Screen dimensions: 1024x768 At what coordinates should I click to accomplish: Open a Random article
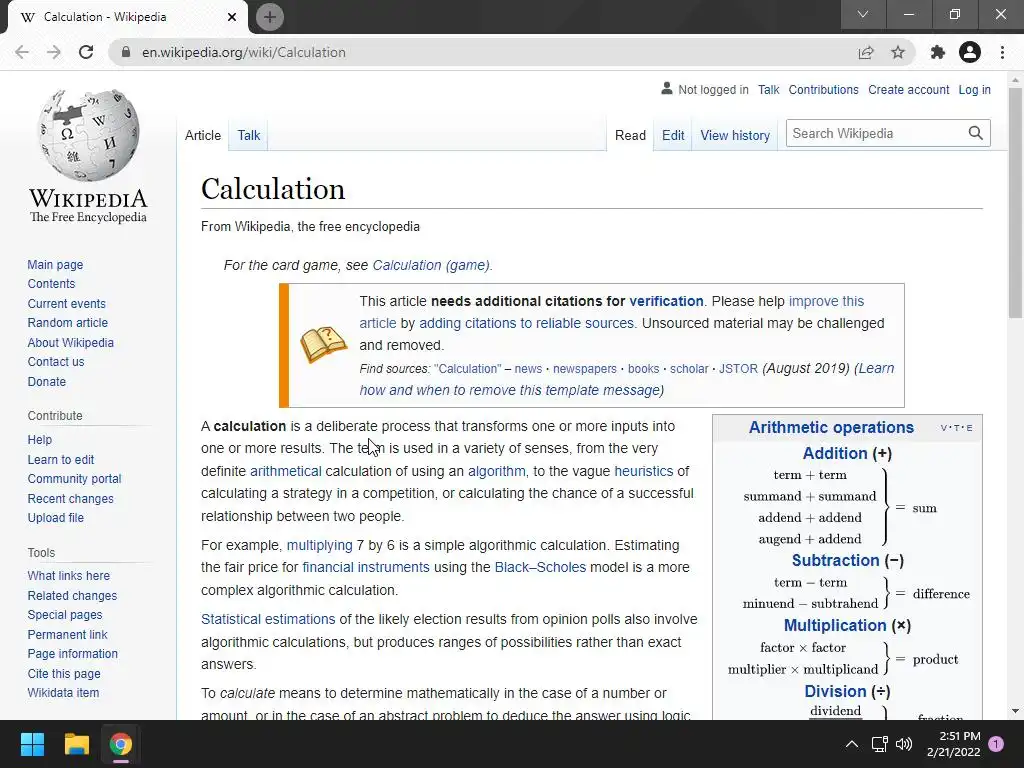[x=67, y=323]
